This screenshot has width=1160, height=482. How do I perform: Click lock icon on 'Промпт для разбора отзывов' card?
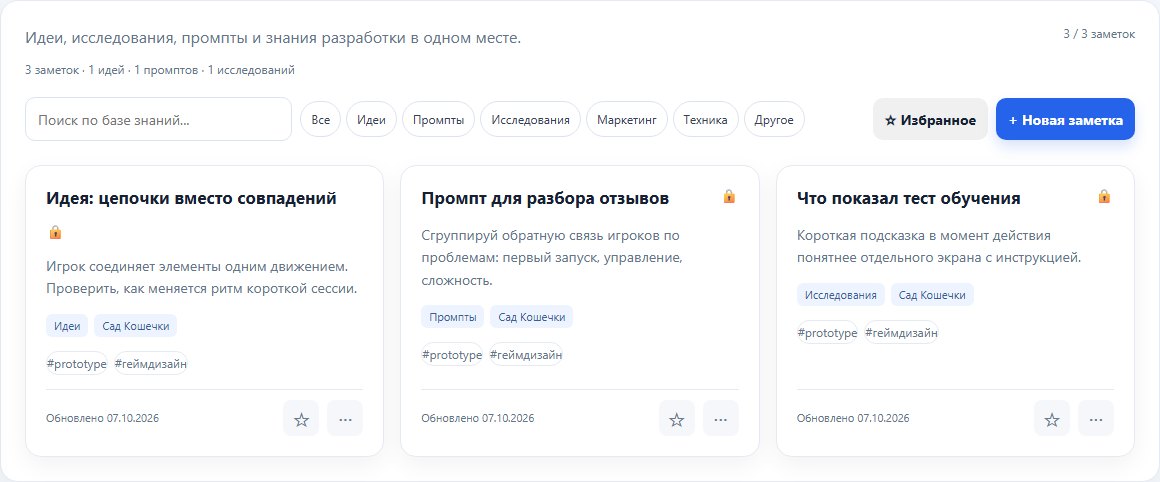click(729, 196)
